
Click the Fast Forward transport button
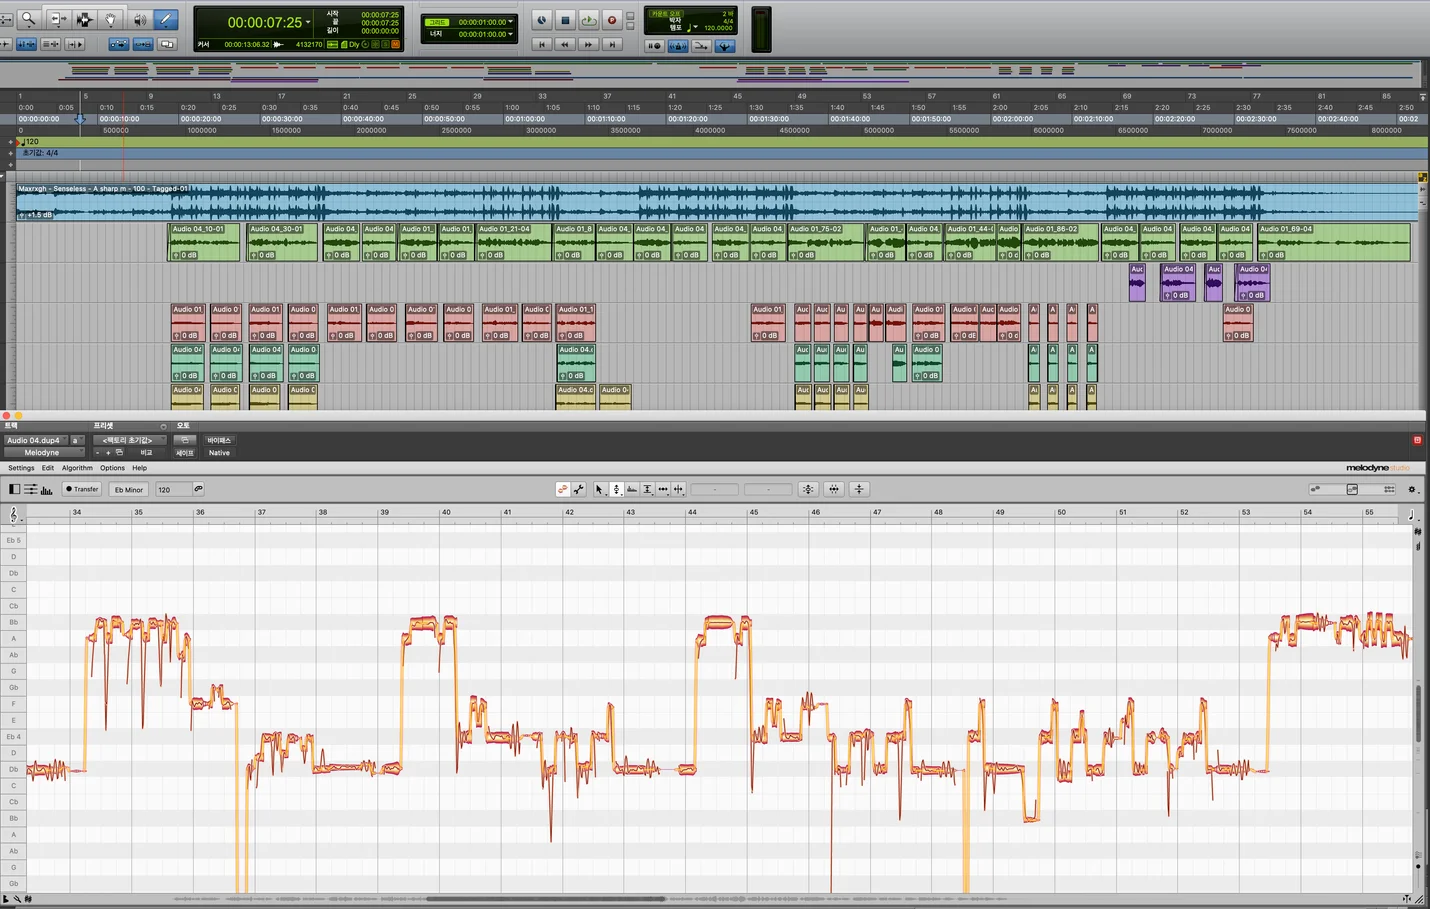589,44
